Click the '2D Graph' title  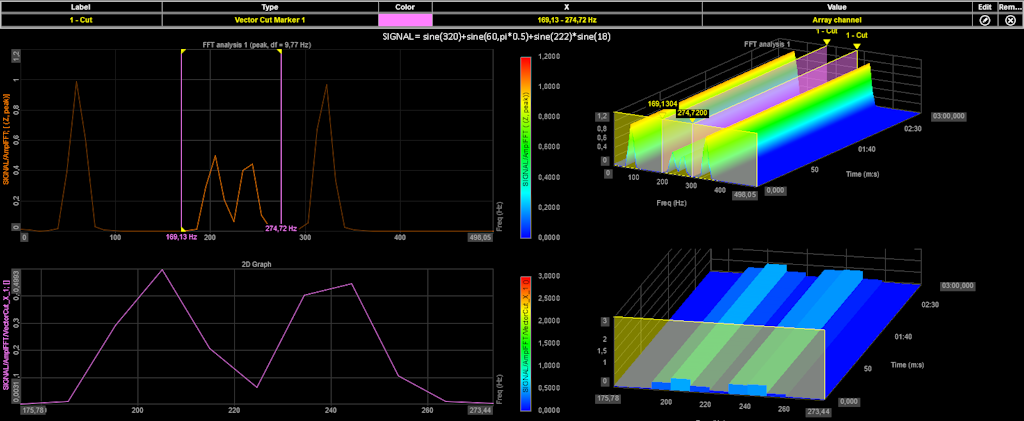pos(258,264)
